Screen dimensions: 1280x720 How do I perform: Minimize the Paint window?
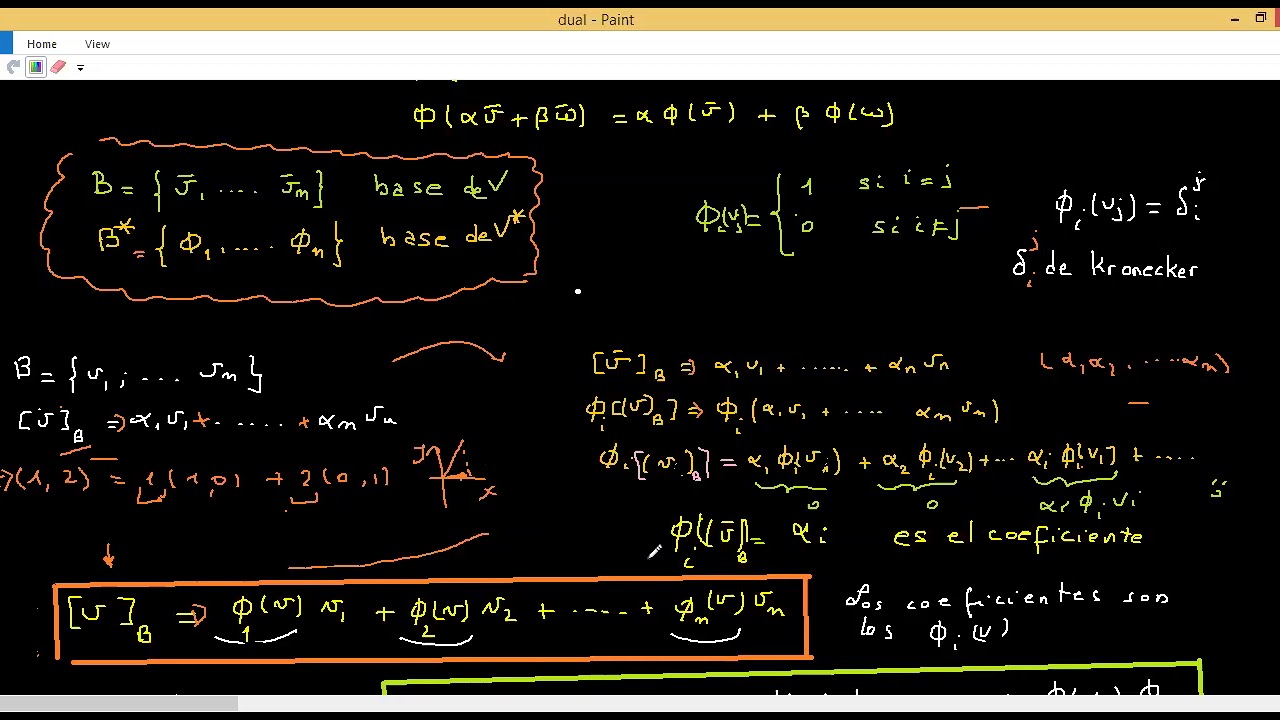point(1236,19)
